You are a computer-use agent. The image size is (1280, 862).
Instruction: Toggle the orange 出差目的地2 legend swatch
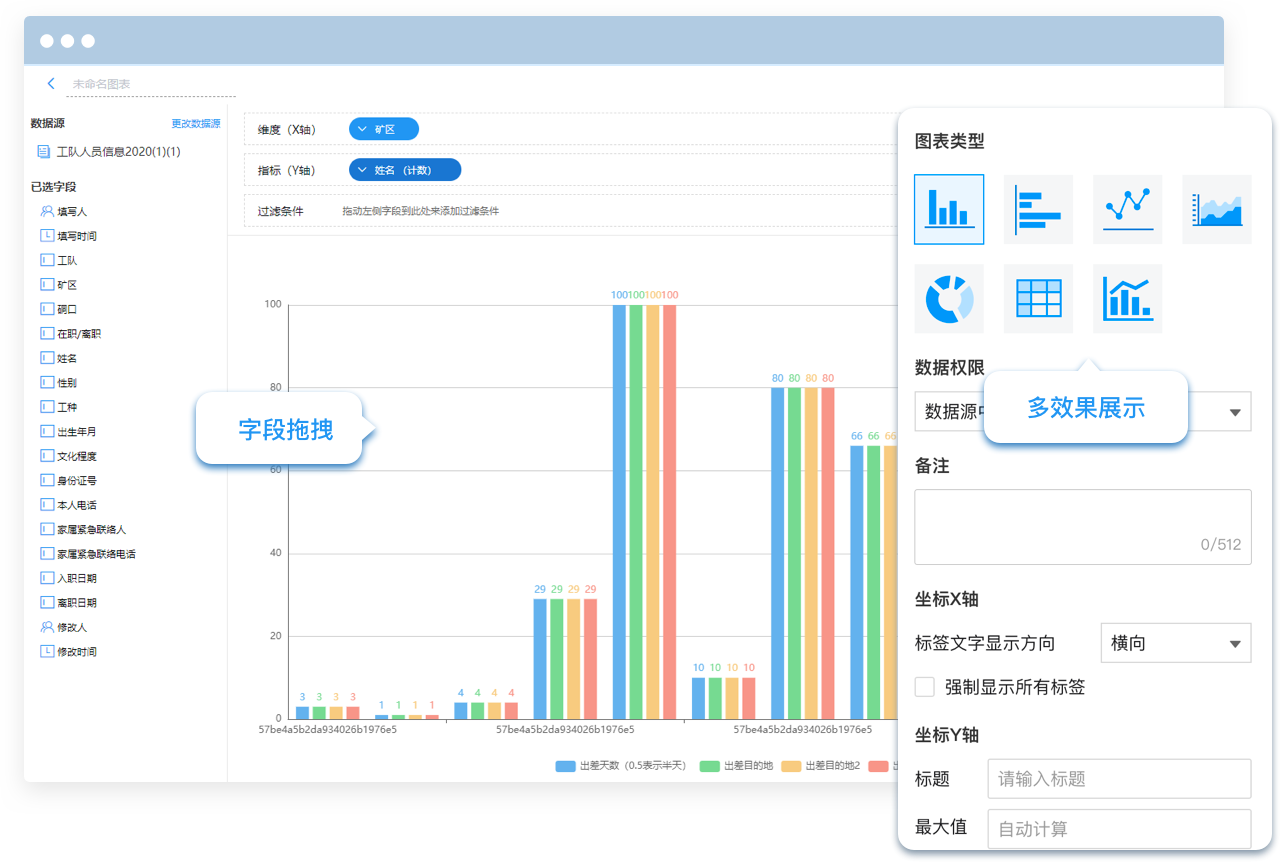point(791,766)
